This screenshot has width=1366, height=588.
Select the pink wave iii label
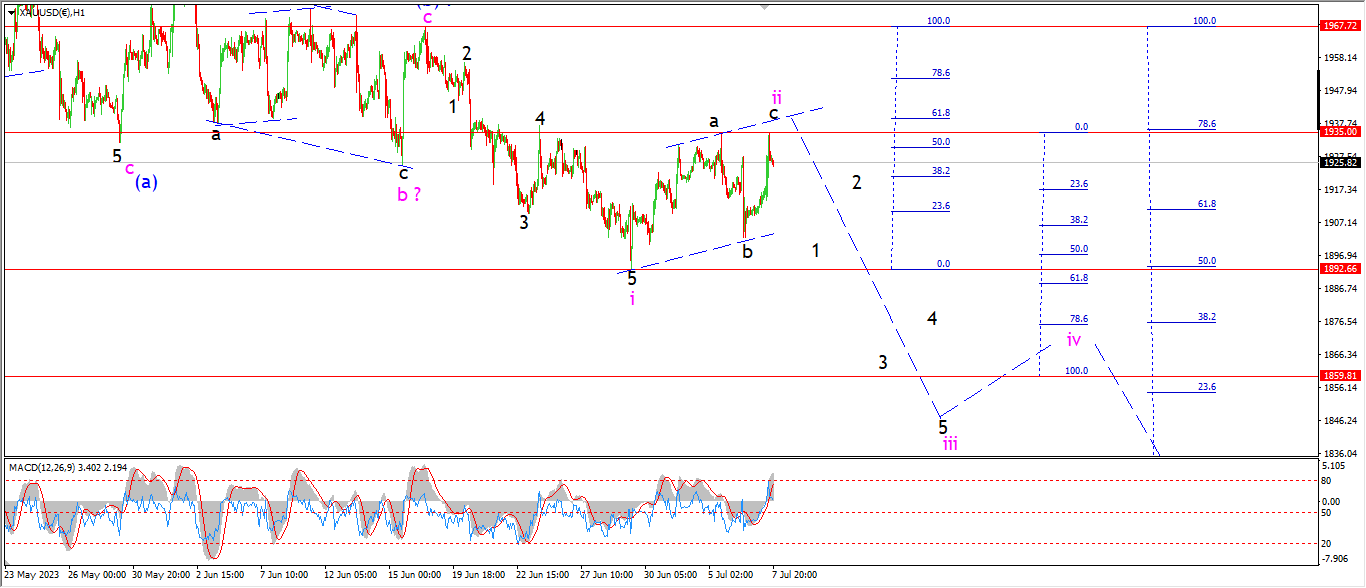(950, 444)
